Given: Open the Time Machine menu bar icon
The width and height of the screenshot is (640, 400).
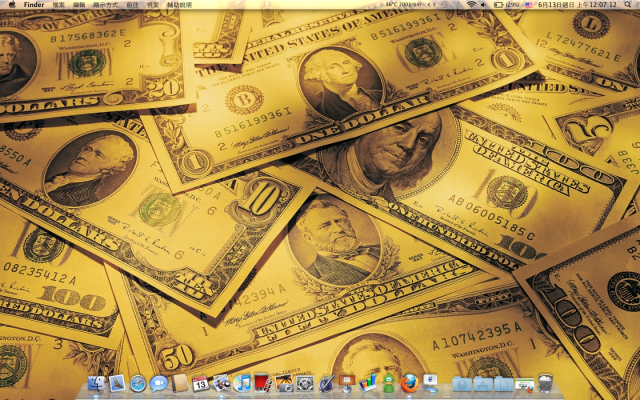Looking at the screenshot, I should [x=444, y=4].
